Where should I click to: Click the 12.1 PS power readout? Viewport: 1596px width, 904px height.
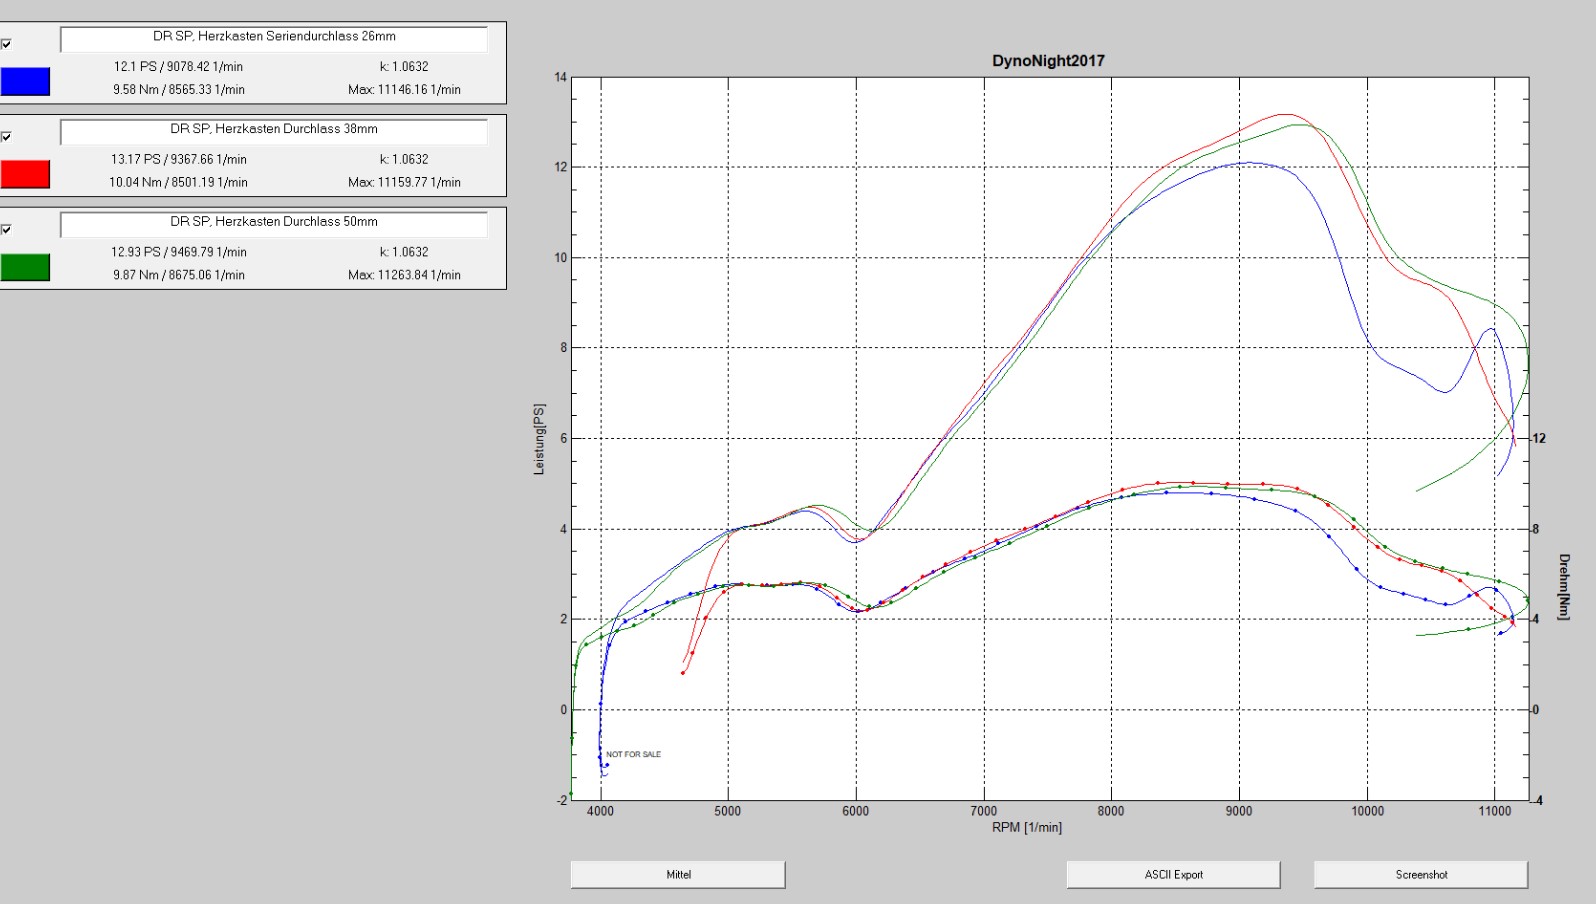[x=178, y=67]
